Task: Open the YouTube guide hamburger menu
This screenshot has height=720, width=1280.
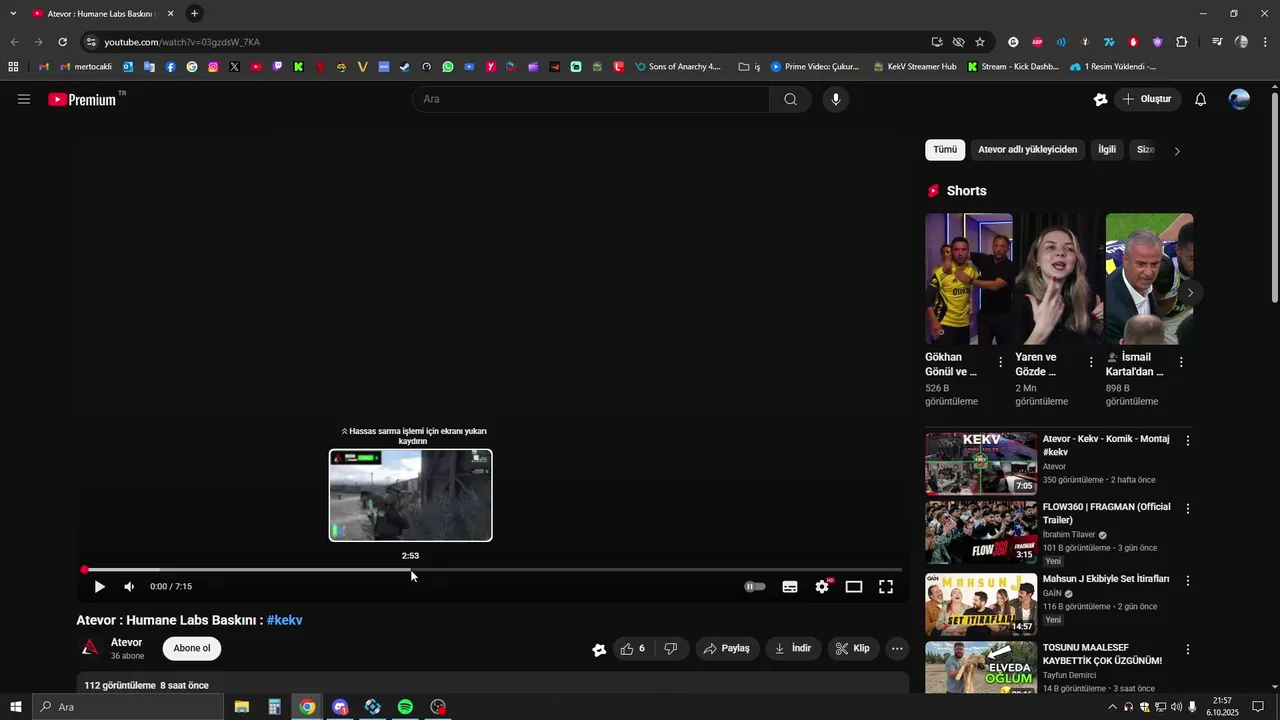Action: point(24,99)
